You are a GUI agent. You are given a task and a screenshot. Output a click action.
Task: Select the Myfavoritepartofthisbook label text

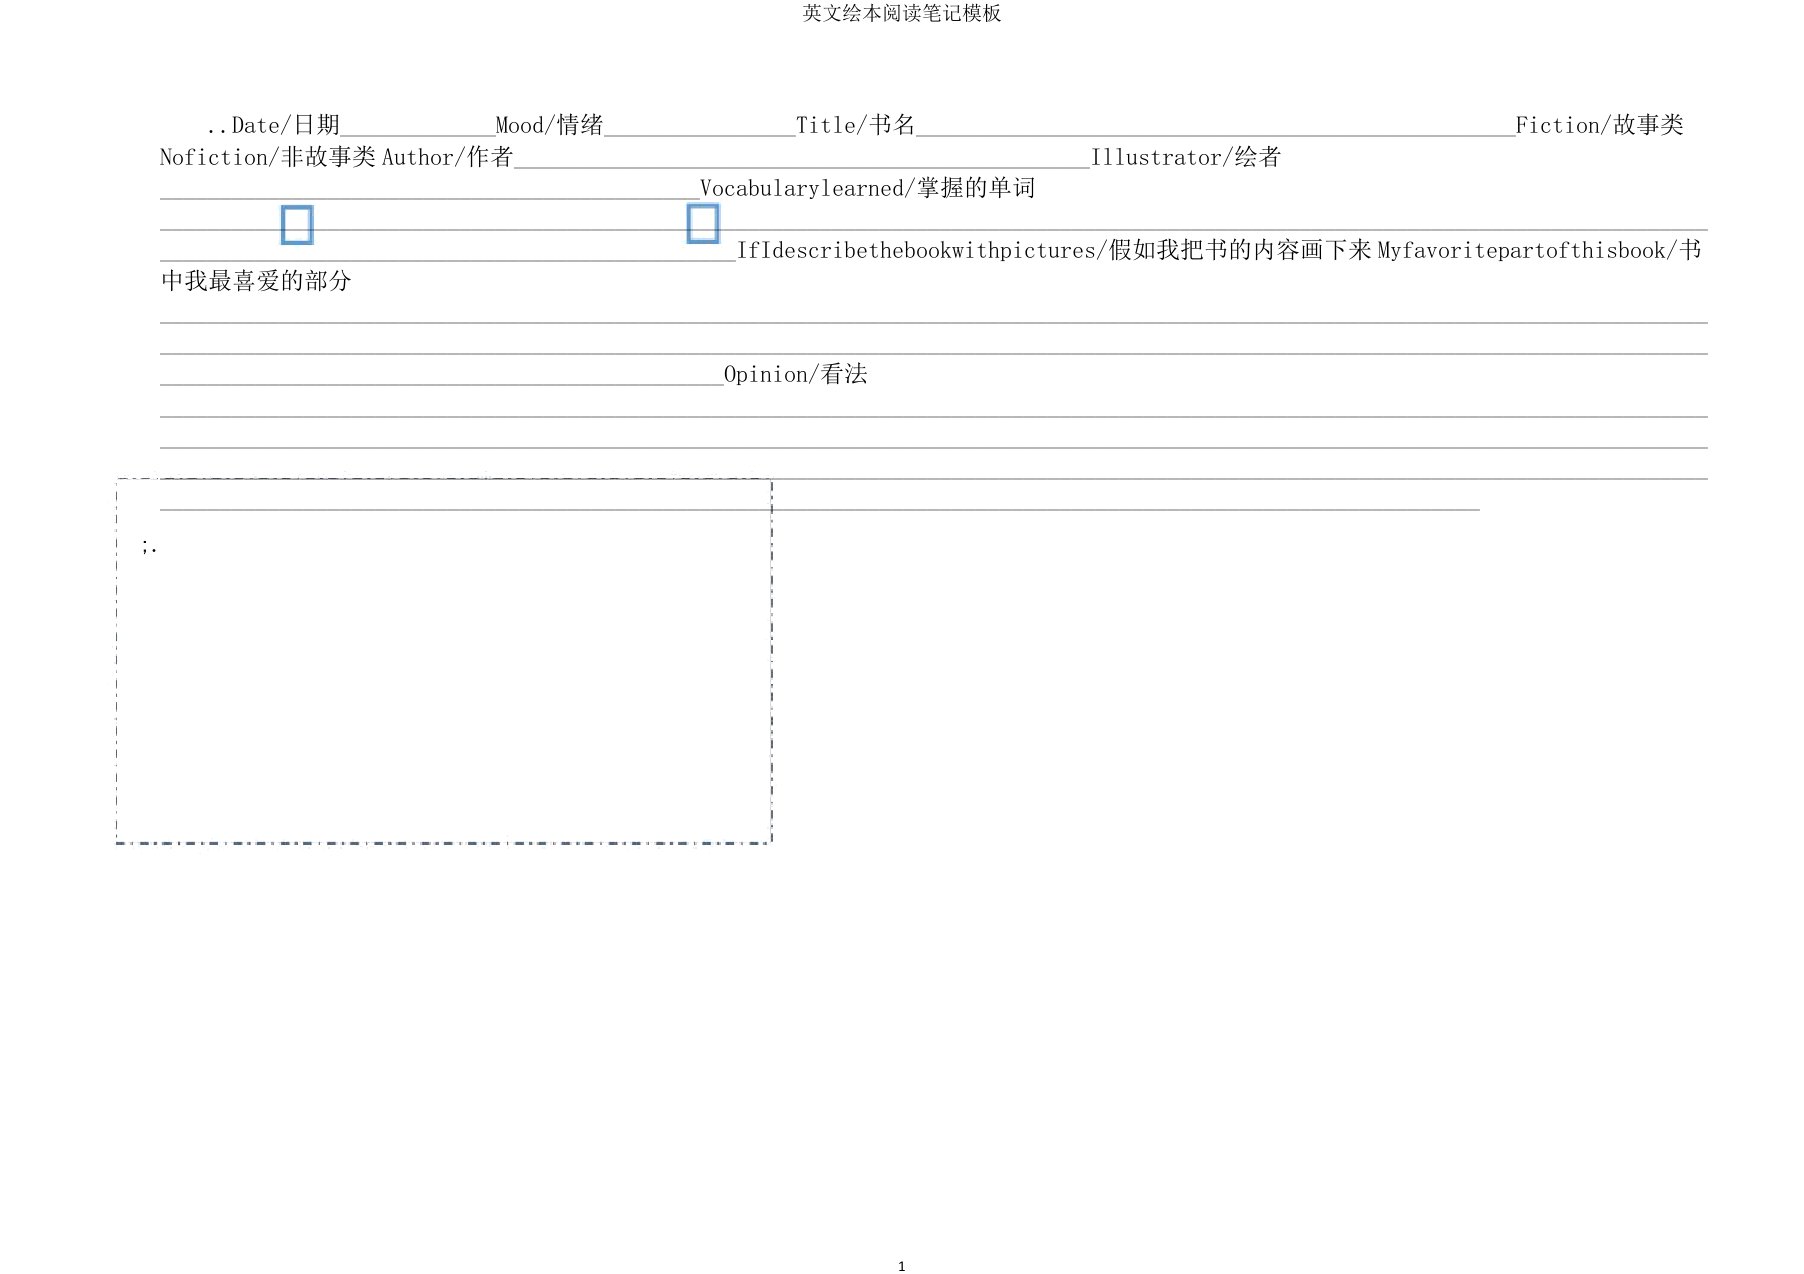tap(1521, 250)
